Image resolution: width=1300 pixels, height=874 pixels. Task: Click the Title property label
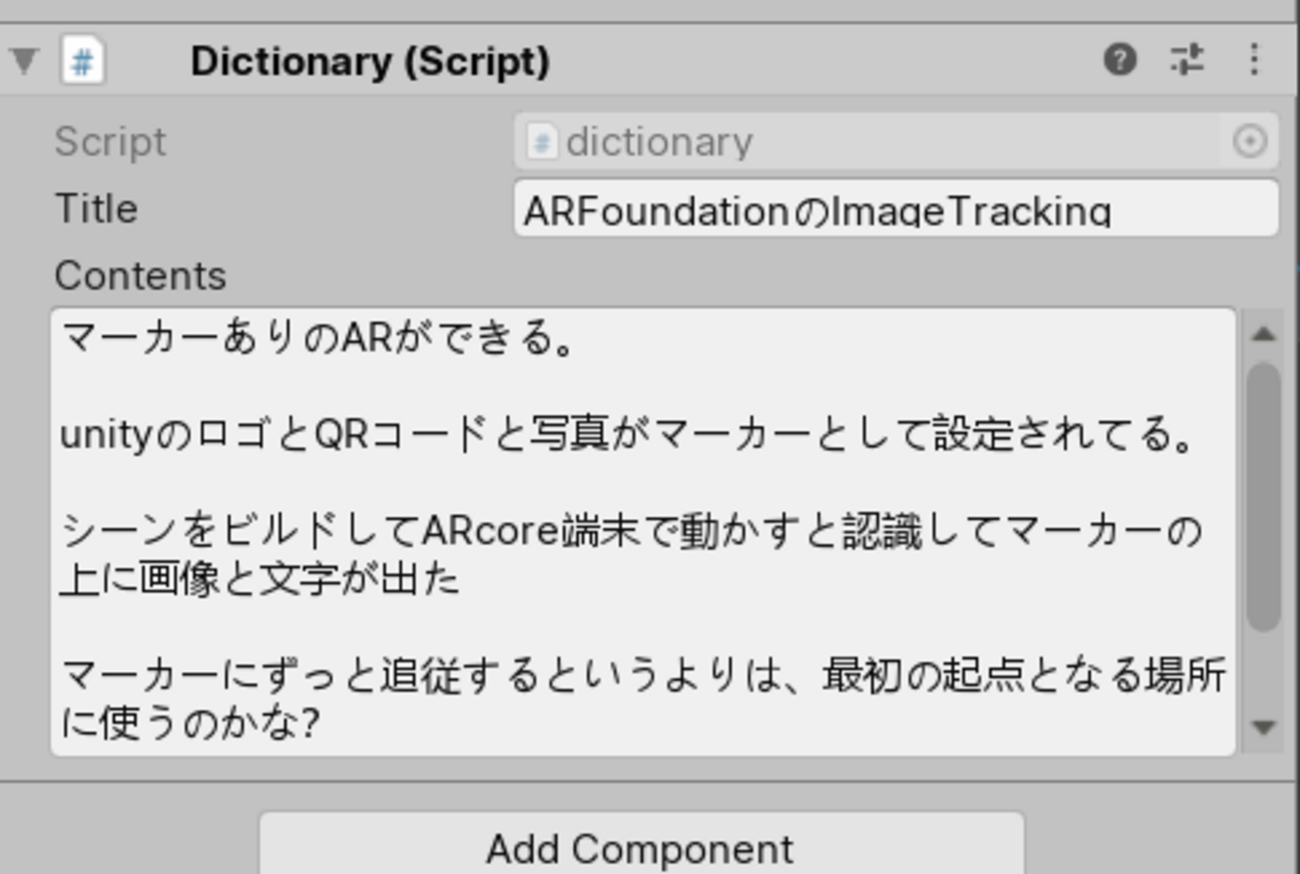pyautogui.click(x=96, y=209)
